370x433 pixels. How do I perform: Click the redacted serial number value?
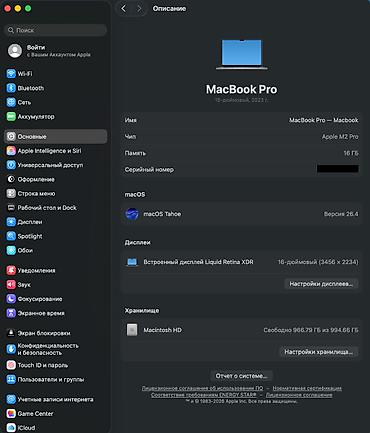338,169
